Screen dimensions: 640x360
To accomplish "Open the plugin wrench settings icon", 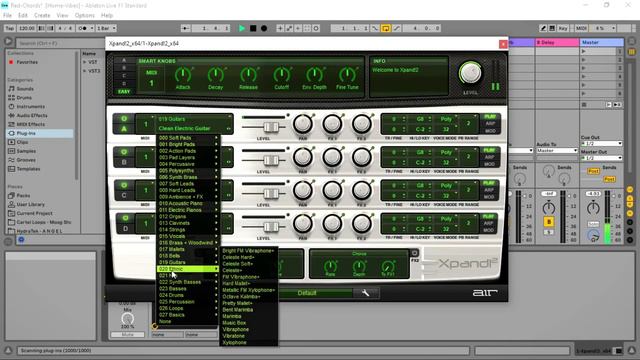I will 365,293.
